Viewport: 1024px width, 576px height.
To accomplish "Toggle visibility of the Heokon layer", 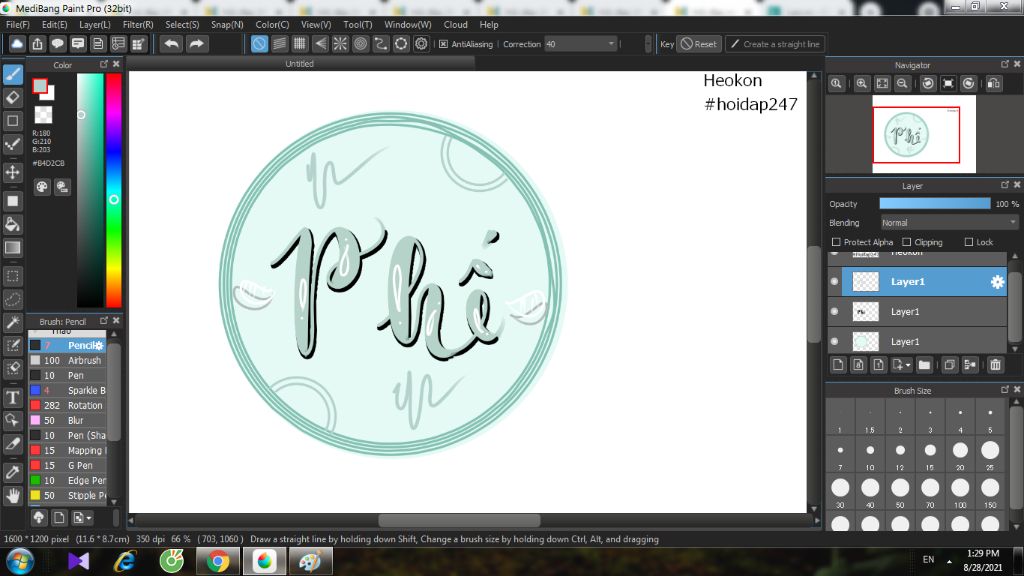I will [835, 253].
